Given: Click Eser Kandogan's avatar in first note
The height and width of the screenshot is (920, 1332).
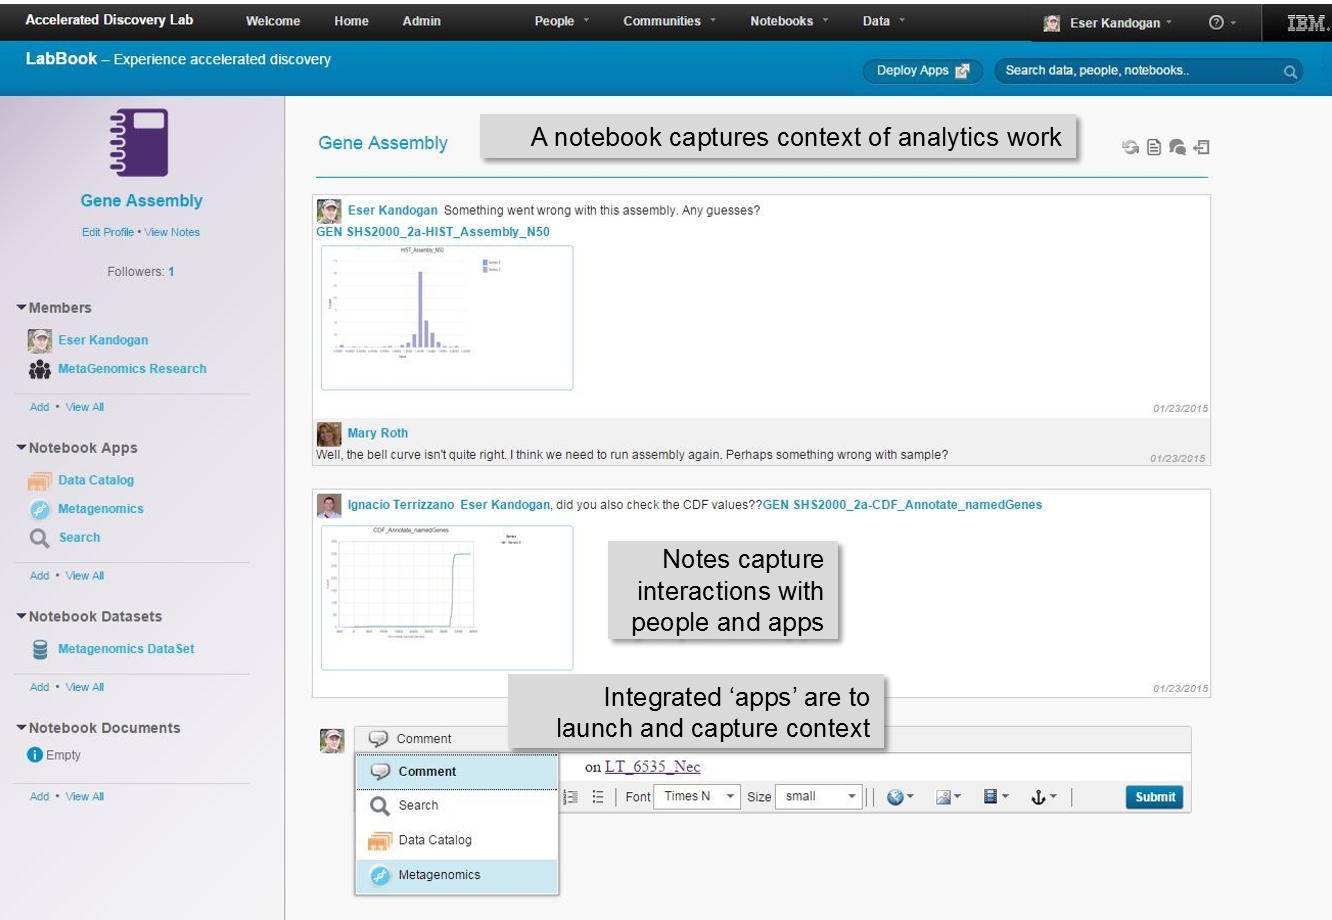Looking at the screenshot, I should point(329,211).
